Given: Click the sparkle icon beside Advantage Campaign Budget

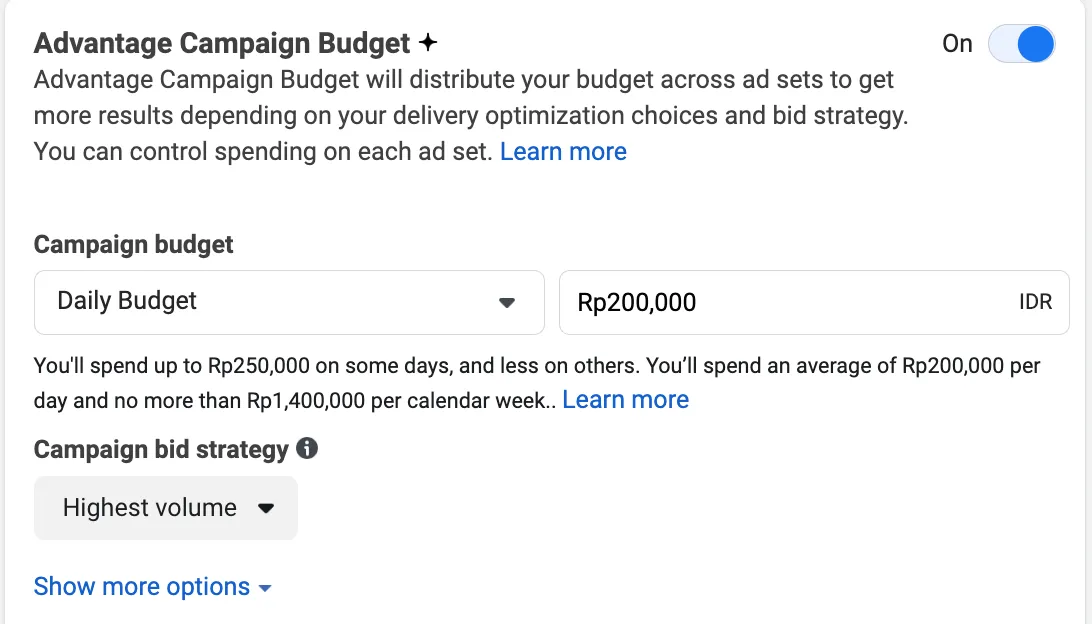Looking at the screenshot, I should (x=428, y=42).
